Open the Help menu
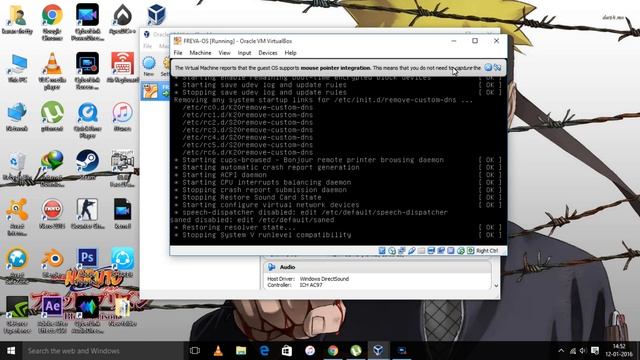This screenshot has width=640, height=360. [x=290, y=53]
